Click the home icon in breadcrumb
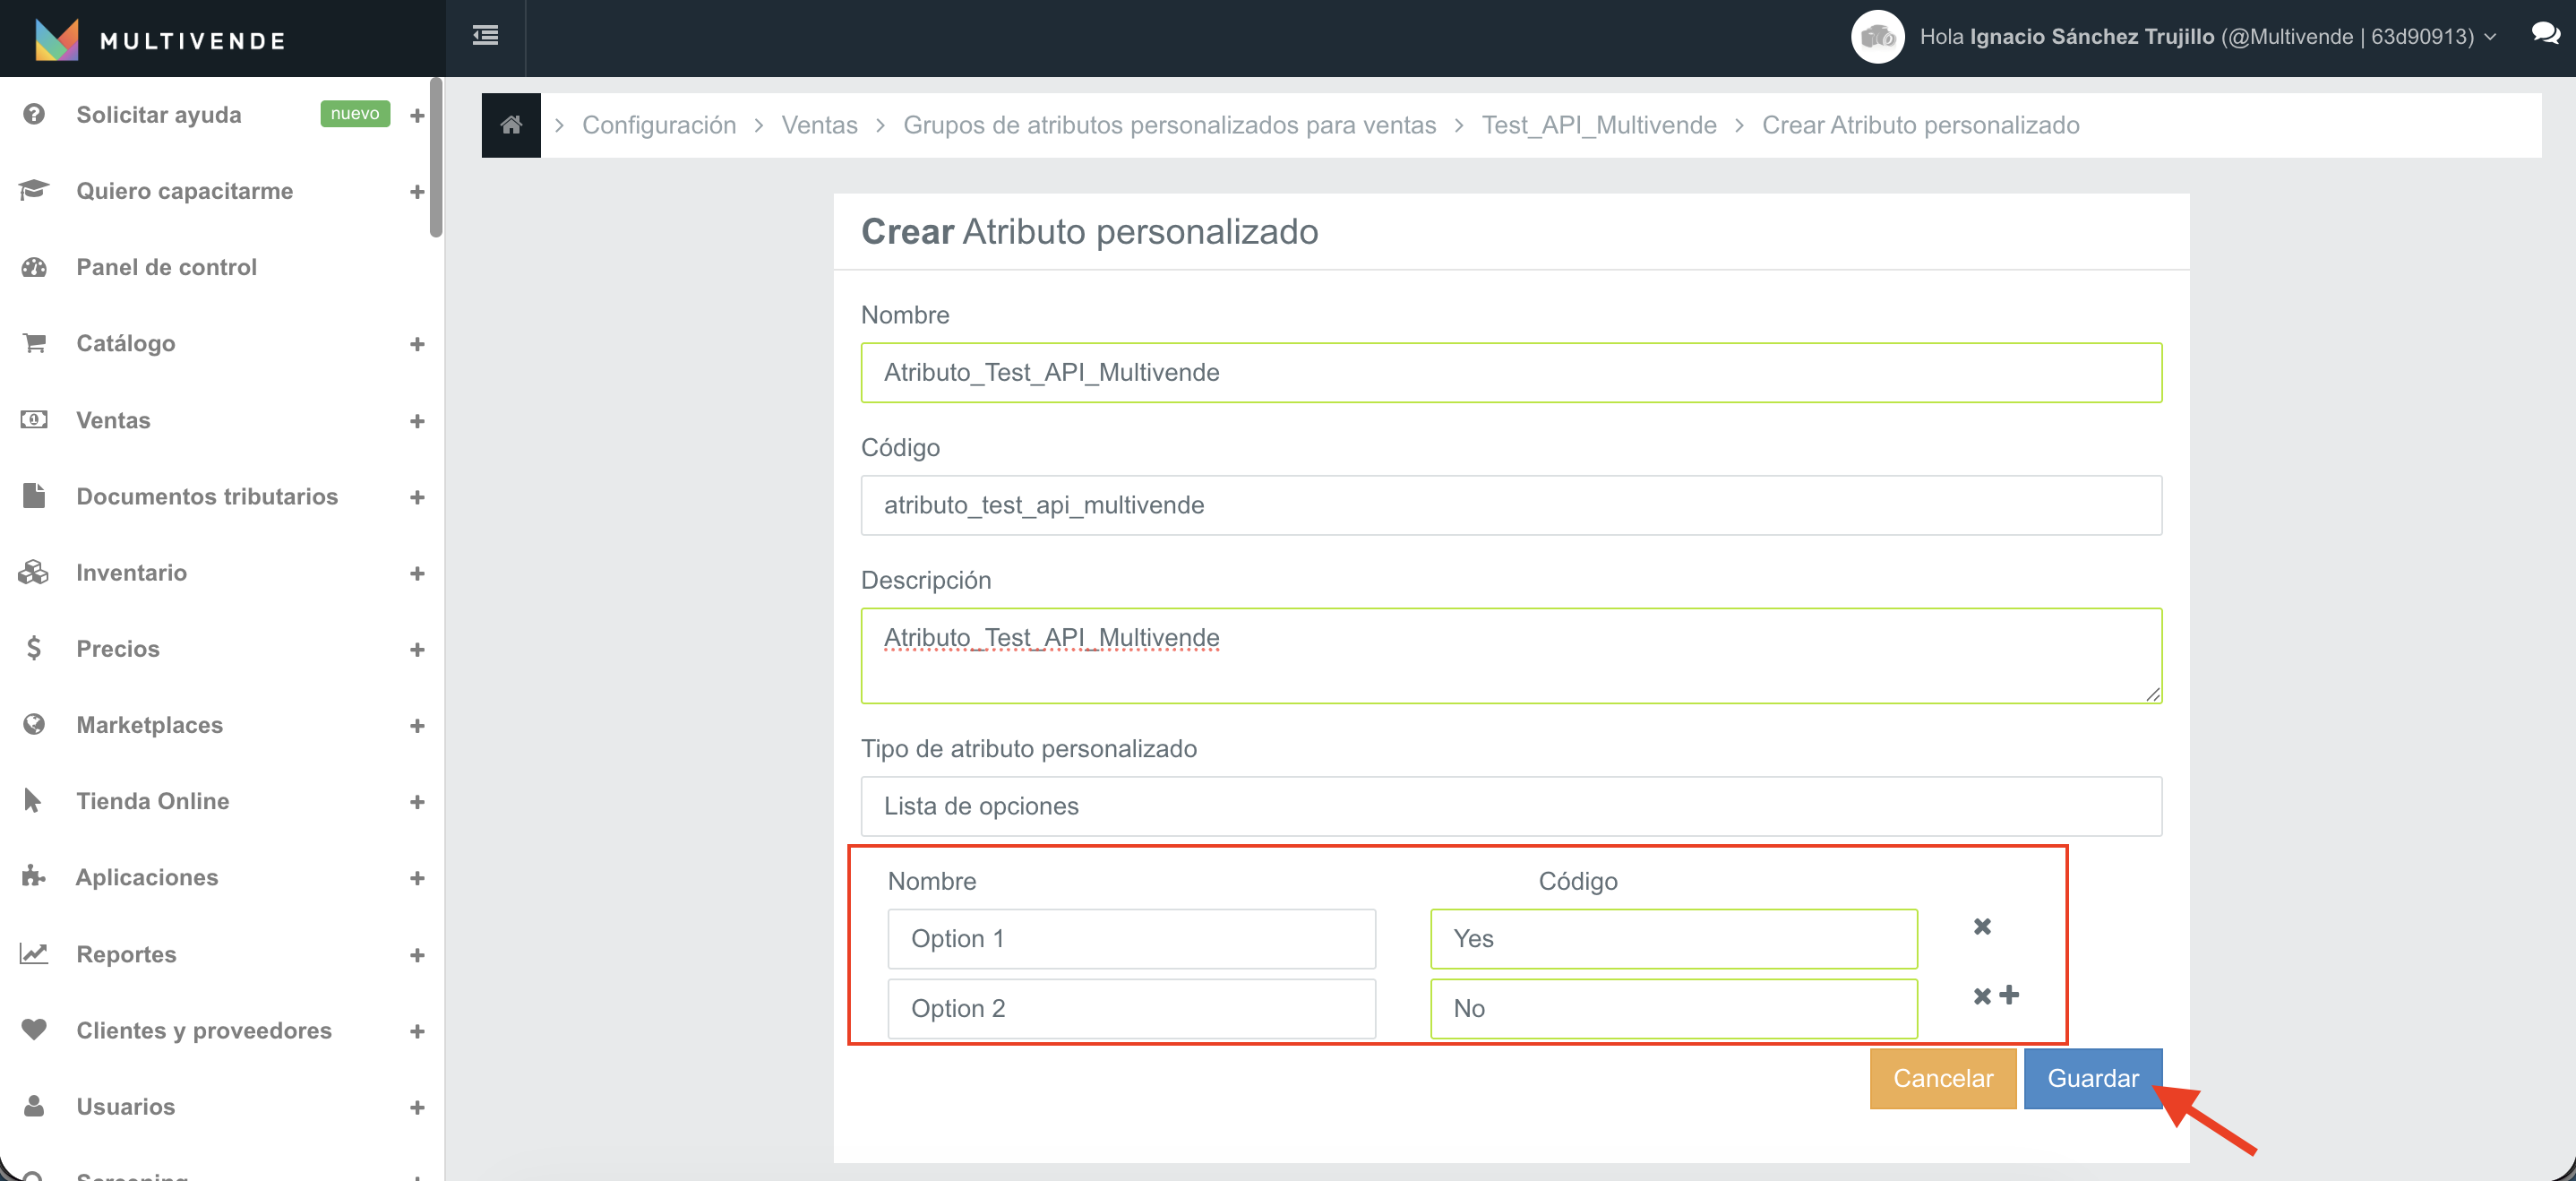The image size is (2576, 1181). 511,125
